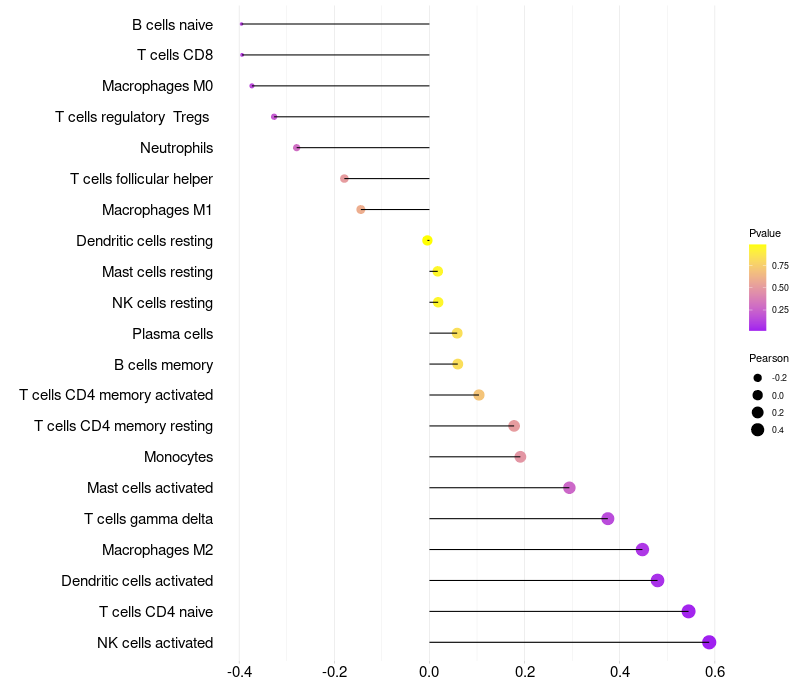800x700 pixels.
Task: Select the T cells CD4 naive dot
Action: pos(688,611)
